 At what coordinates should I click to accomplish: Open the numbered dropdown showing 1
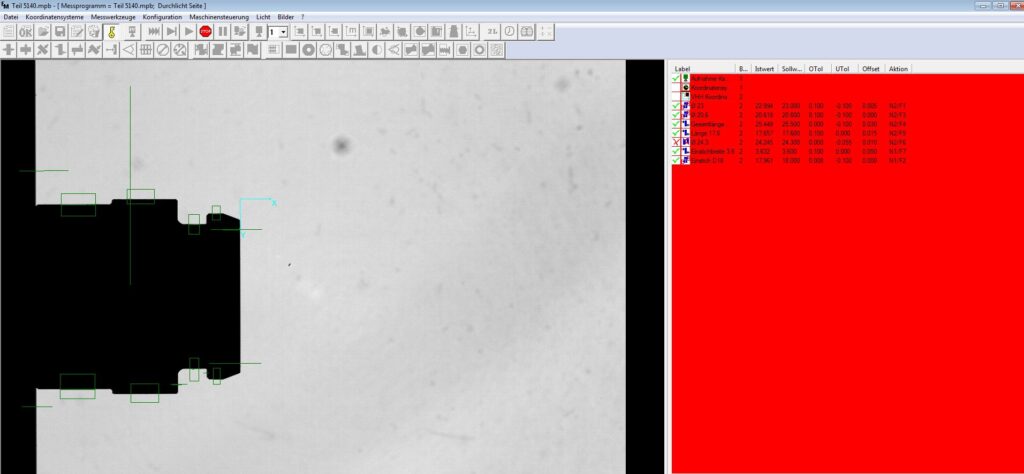point(284,32)
